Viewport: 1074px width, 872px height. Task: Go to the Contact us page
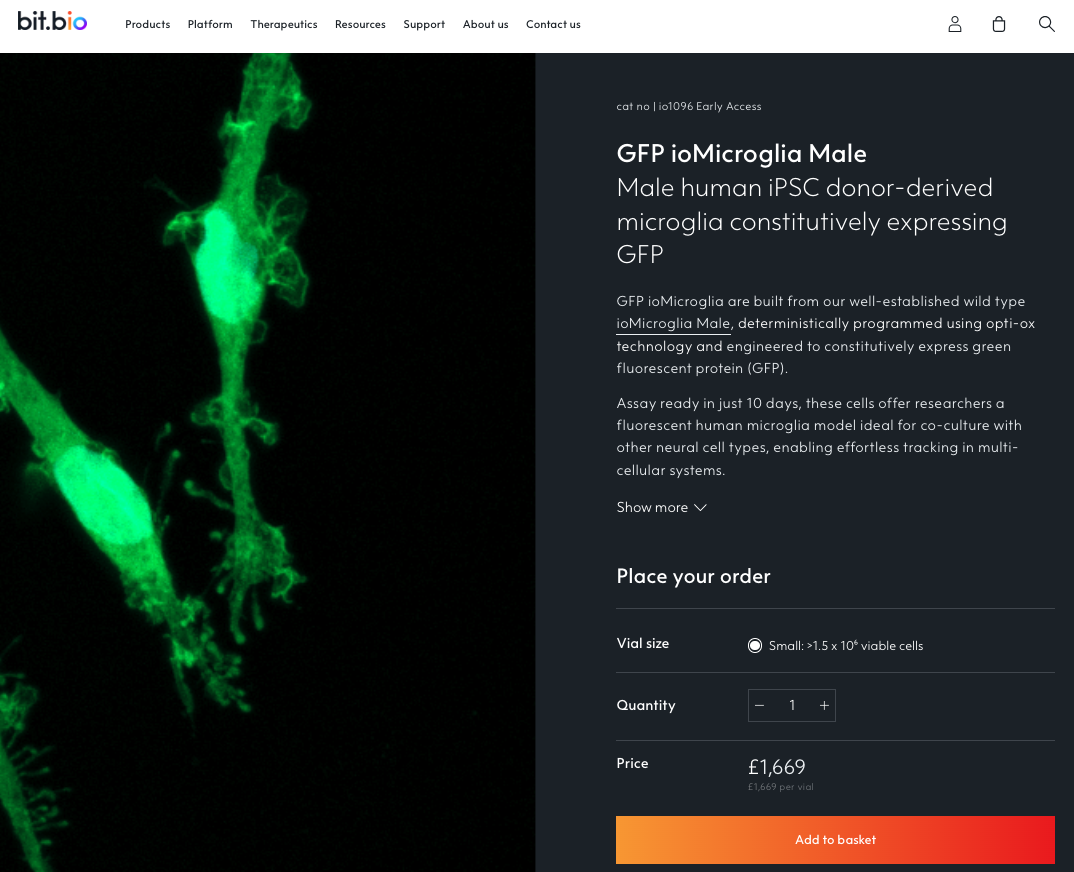click(553, 24)
